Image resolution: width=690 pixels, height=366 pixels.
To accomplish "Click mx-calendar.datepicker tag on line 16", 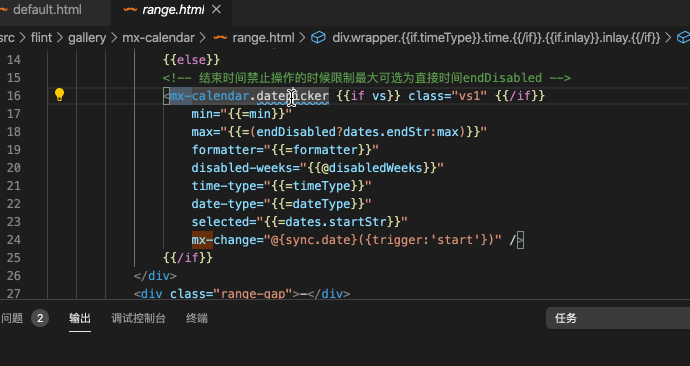I will (x=249, y=96).
